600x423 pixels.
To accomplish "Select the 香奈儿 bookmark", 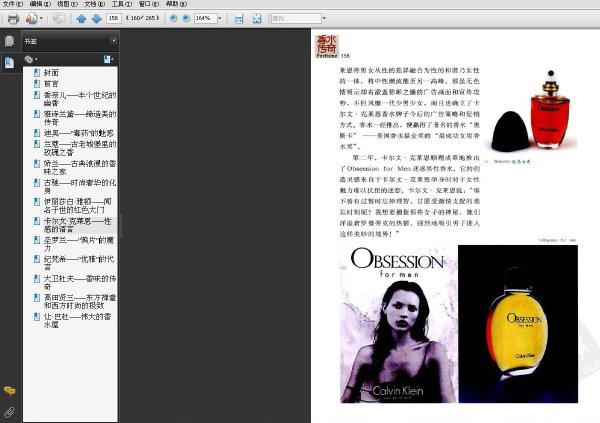I will [80, 99].
